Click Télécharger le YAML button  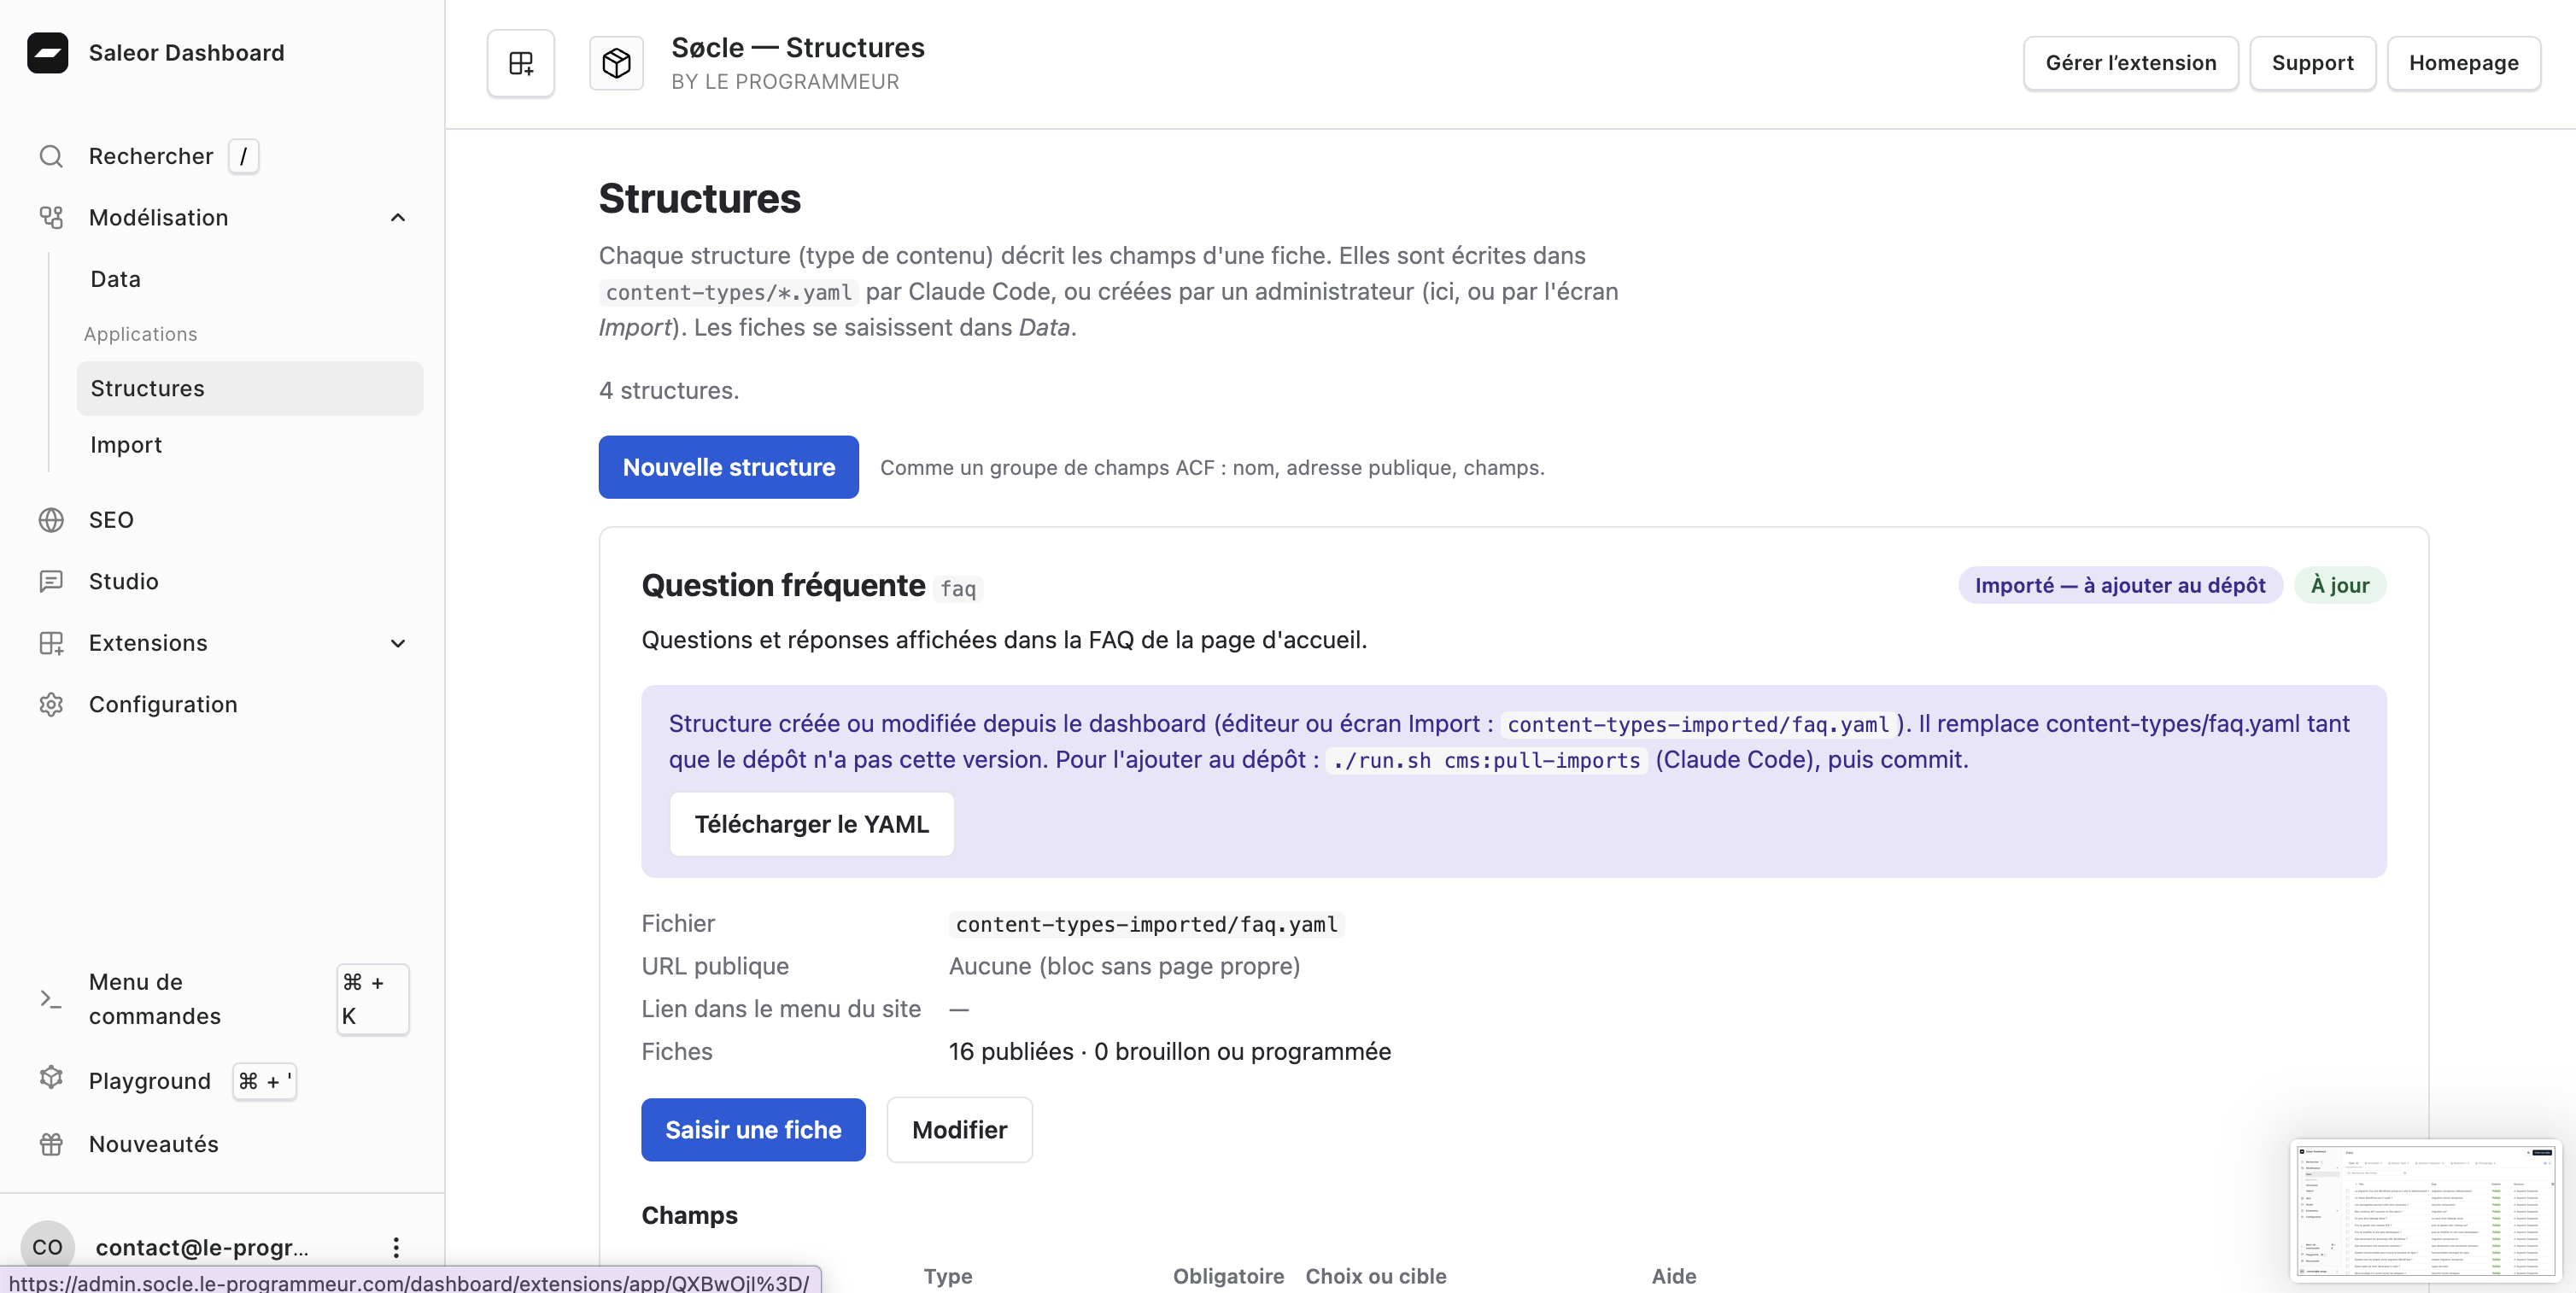point(811,824)
